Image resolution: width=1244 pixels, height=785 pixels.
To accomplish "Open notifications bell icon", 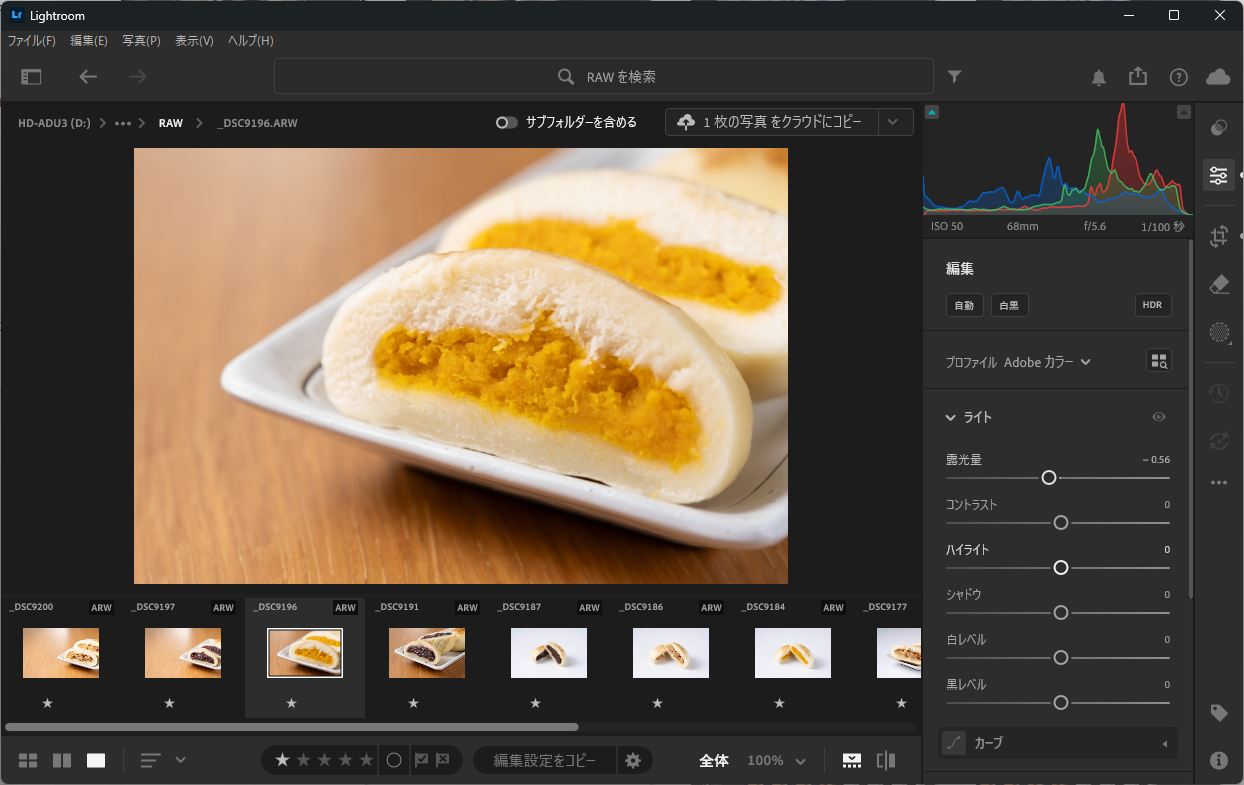I will pos(1098,77).
